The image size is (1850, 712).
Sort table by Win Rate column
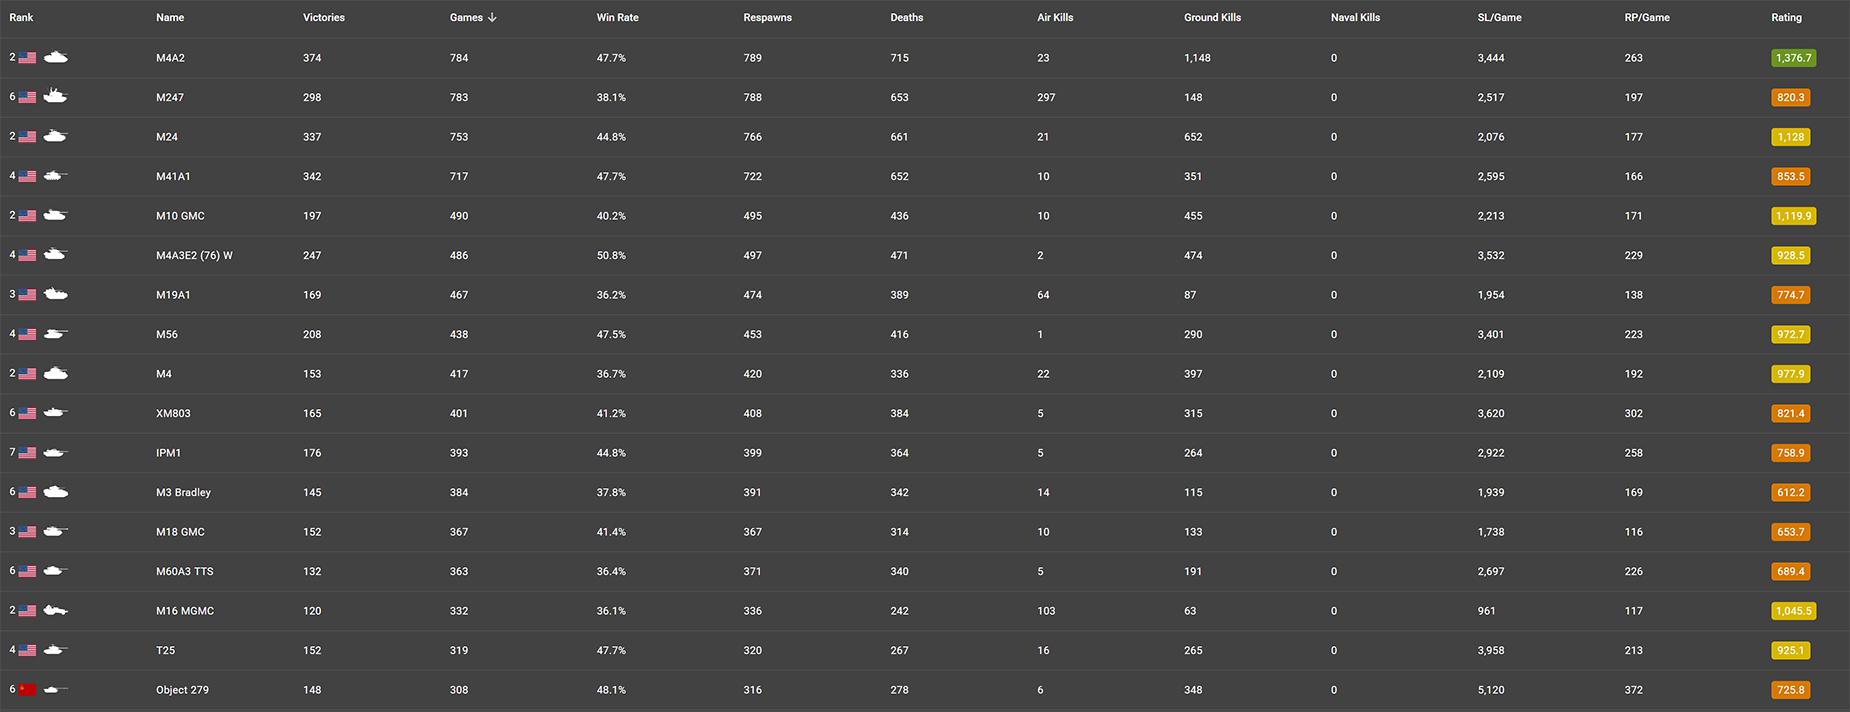[x=617, y=17]
